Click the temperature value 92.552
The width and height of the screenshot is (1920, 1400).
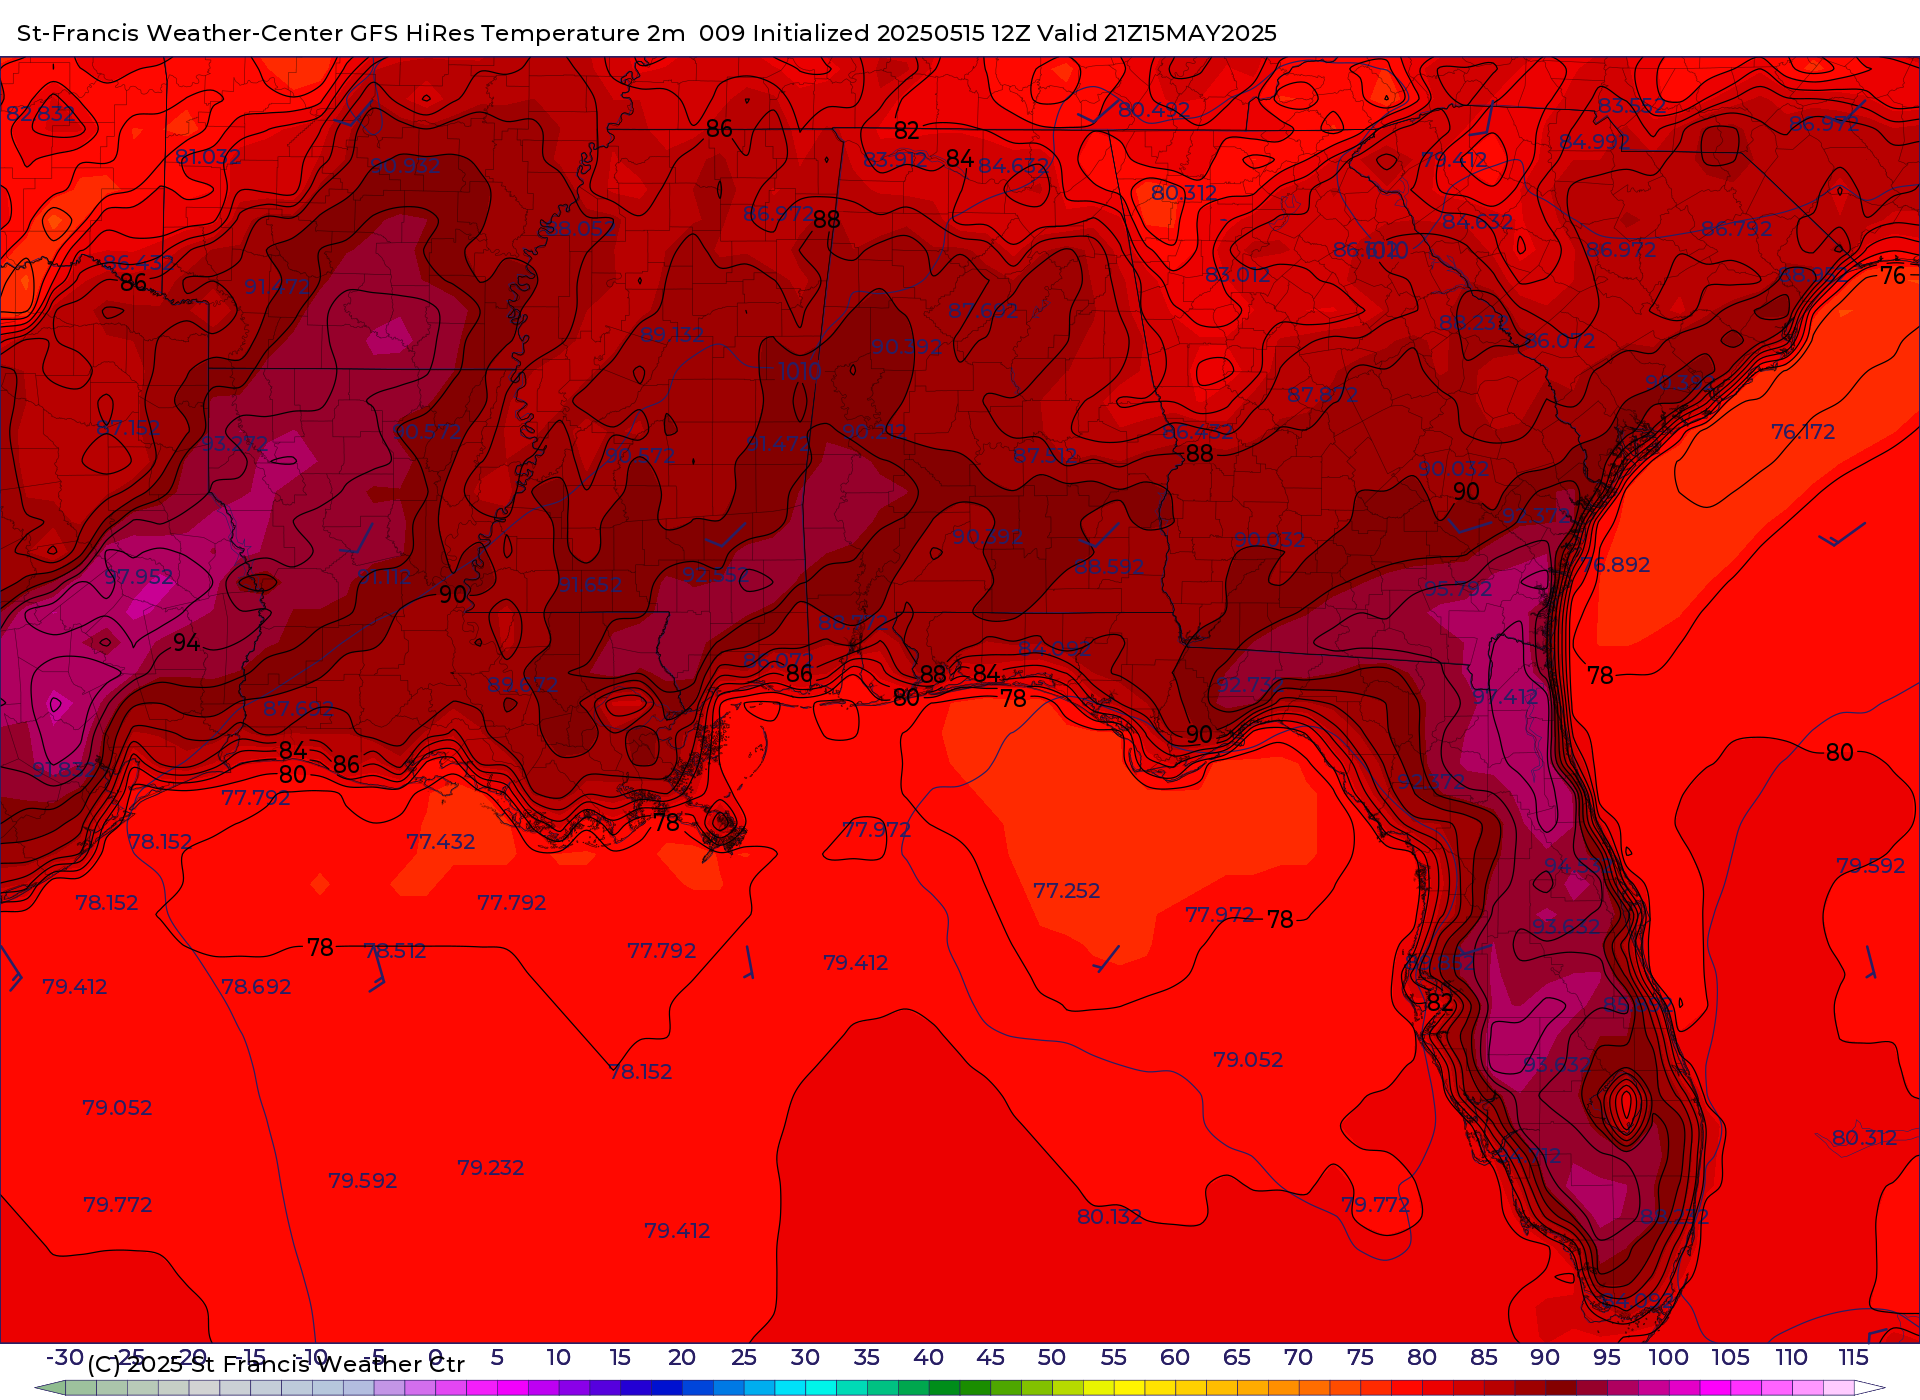point(716,575)
